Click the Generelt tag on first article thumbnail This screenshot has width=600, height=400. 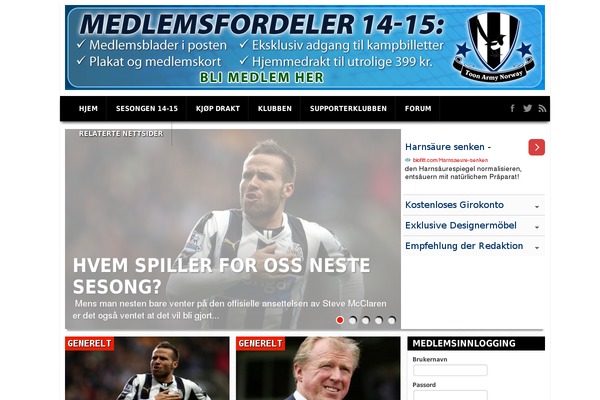tap(89, 343)
